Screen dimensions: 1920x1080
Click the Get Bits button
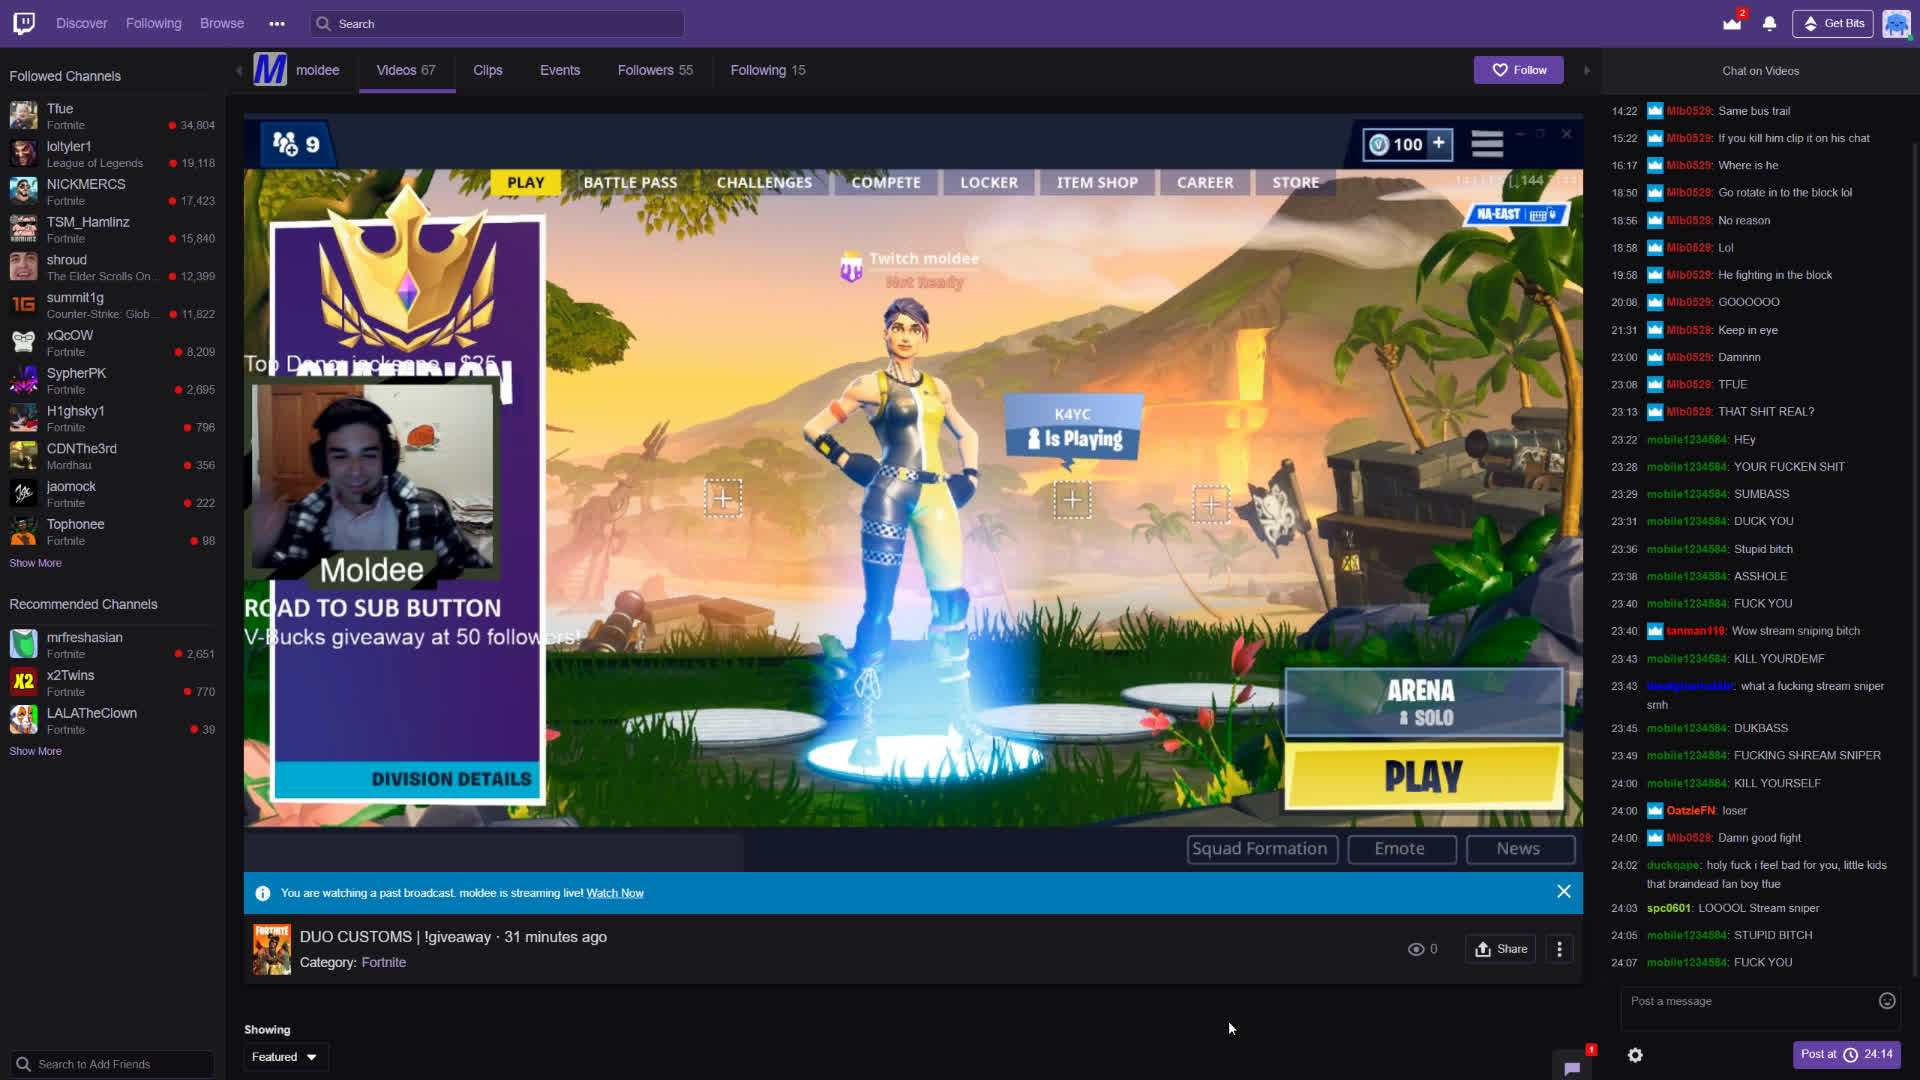click(x=1833, y=23)
